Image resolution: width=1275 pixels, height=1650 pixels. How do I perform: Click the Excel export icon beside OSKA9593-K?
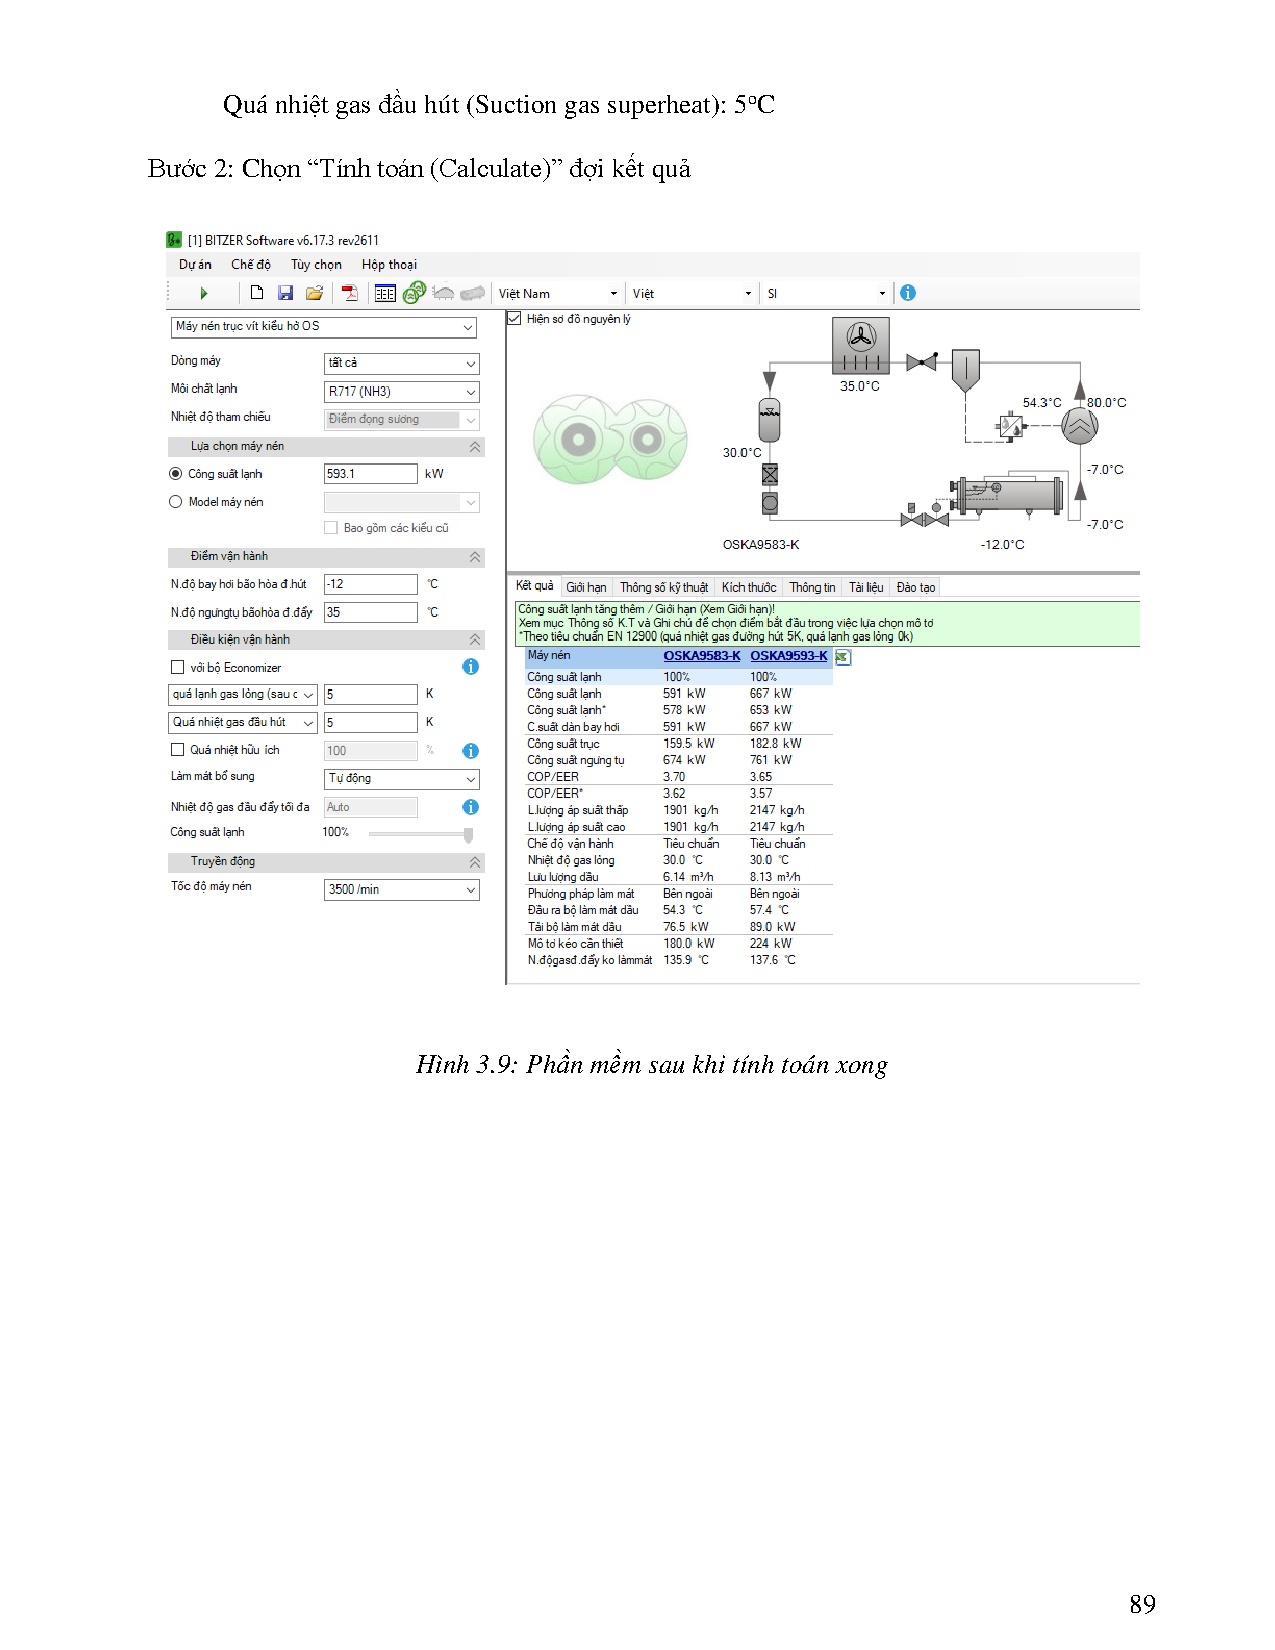(x=843, y=657)
